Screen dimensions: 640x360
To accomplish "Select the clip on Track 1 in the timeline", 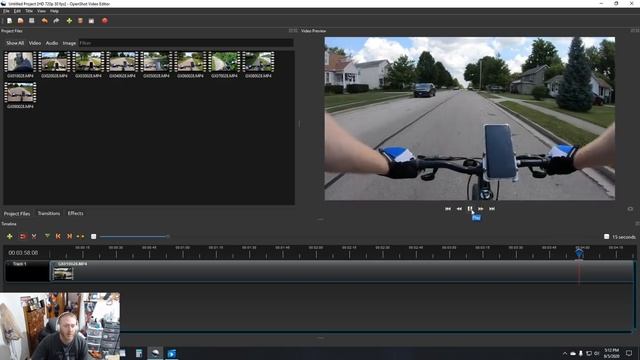I will click(x=342, y=271).
